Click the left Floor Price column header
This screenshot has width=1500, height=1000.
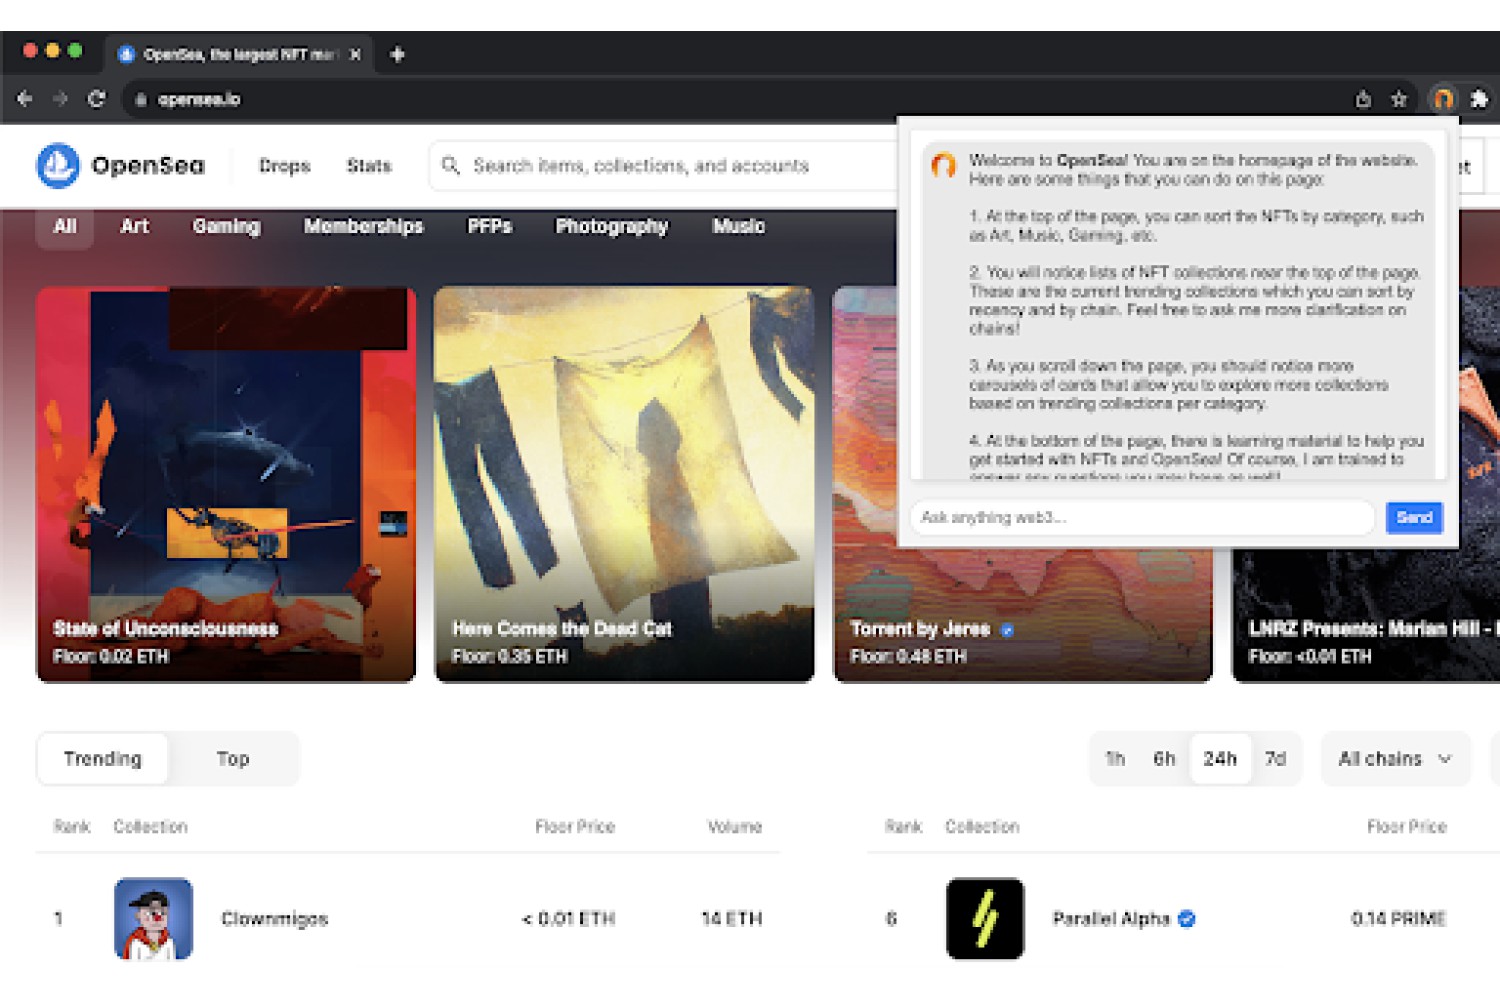575,826
